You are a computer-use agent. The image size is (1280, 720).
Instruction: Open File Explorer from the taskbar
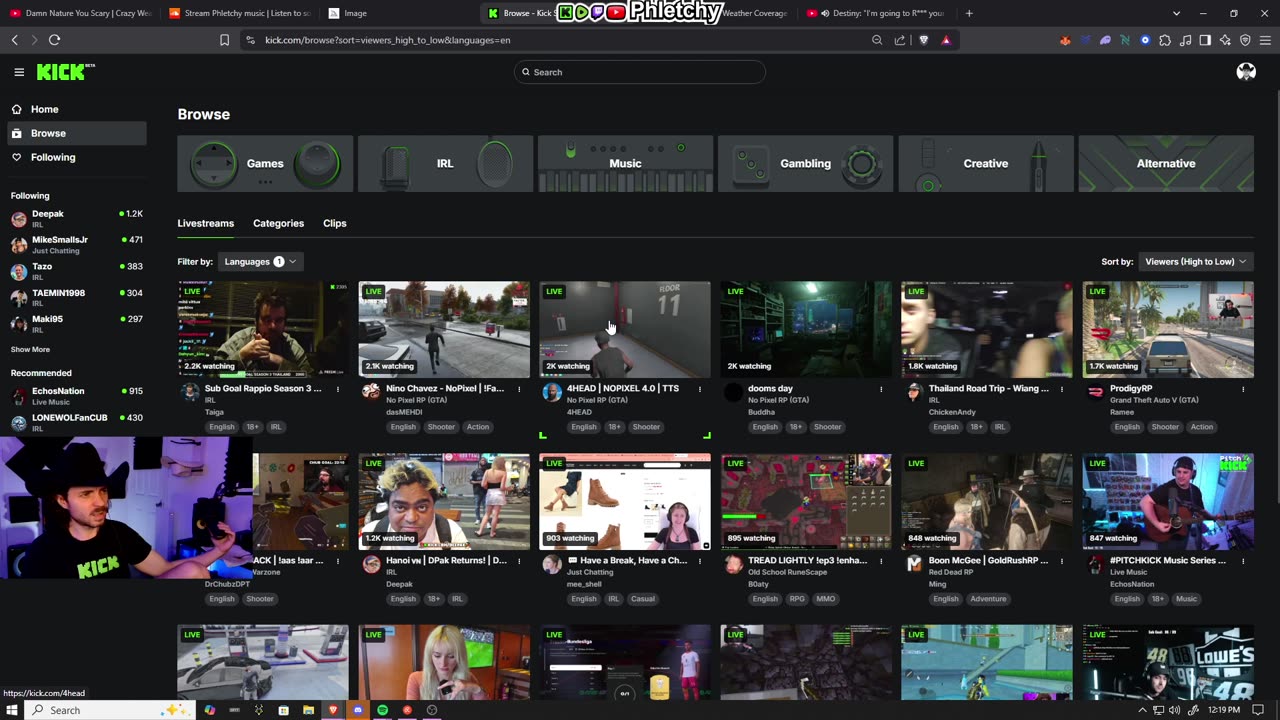[308, 710]
